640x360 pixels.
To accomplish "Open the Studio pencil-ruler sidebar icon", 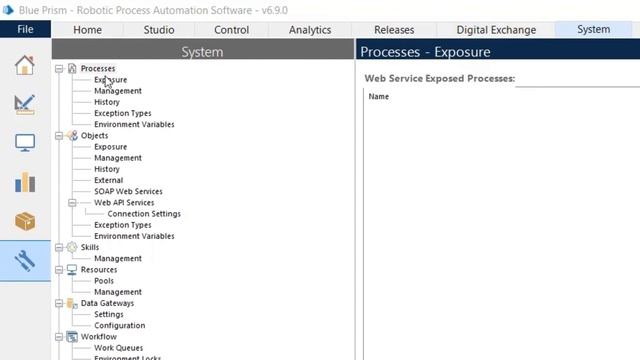I will tap(24, 104).
